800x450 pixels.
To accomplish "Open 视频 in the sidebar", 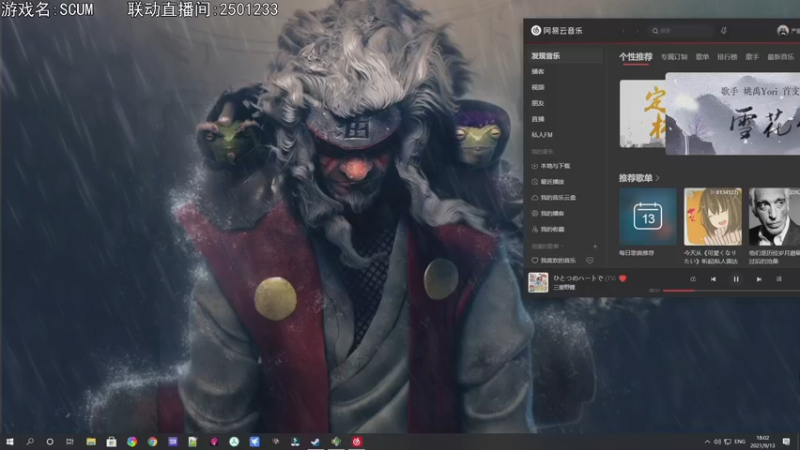I will (538, 87).
